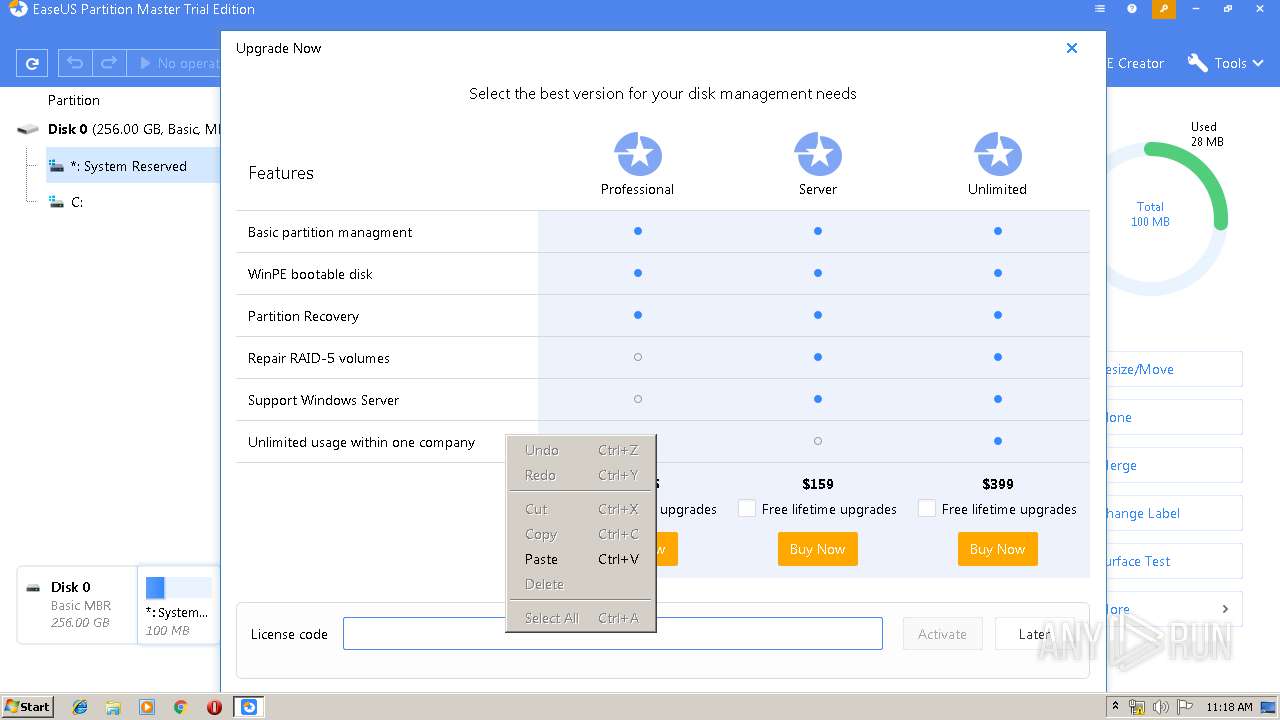The width and height of the screenshot is (1280, 720).
Task: Click the refresh disk toolbar icon
Action: coord(32,63)
